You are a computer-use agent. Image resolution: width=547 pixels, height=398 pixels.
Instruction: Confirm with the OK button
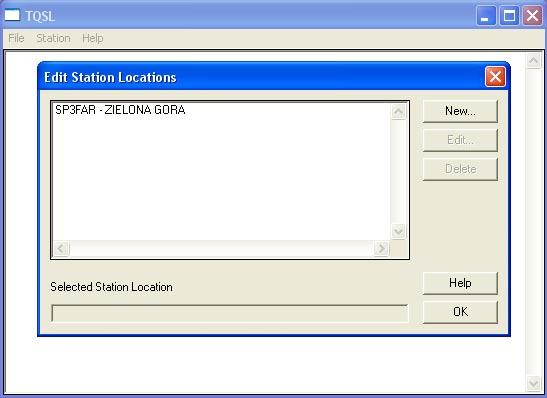pos(460,312)
